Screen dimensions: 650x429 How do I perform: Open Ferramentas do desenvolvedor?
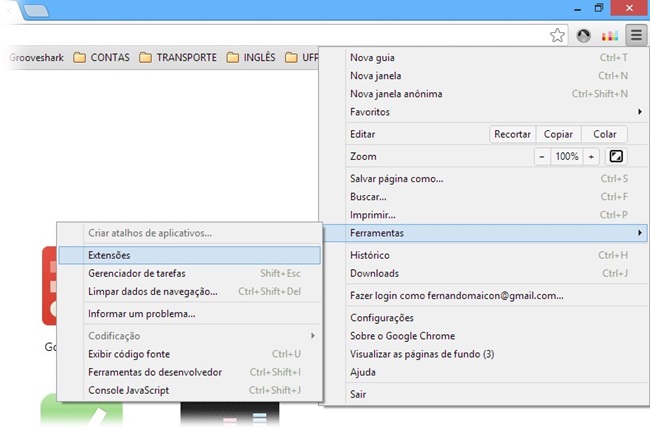tap(189, 372)
